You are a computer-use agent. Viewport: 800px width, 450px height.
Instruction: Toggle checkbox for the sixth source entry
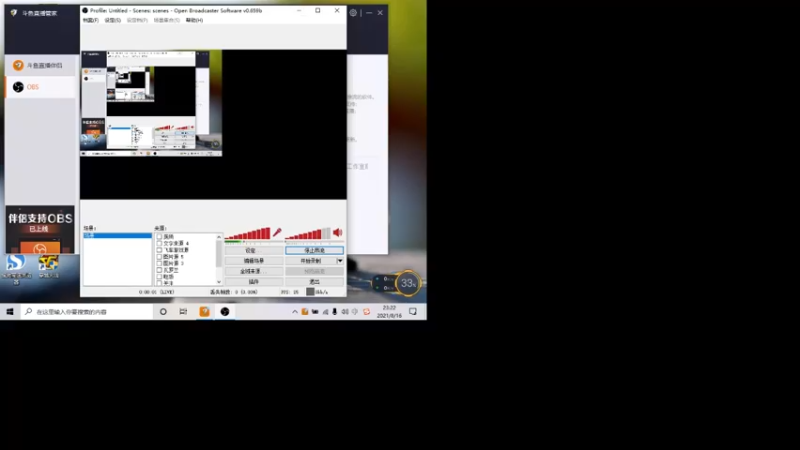pyautogui.click(x=159, y=270)
